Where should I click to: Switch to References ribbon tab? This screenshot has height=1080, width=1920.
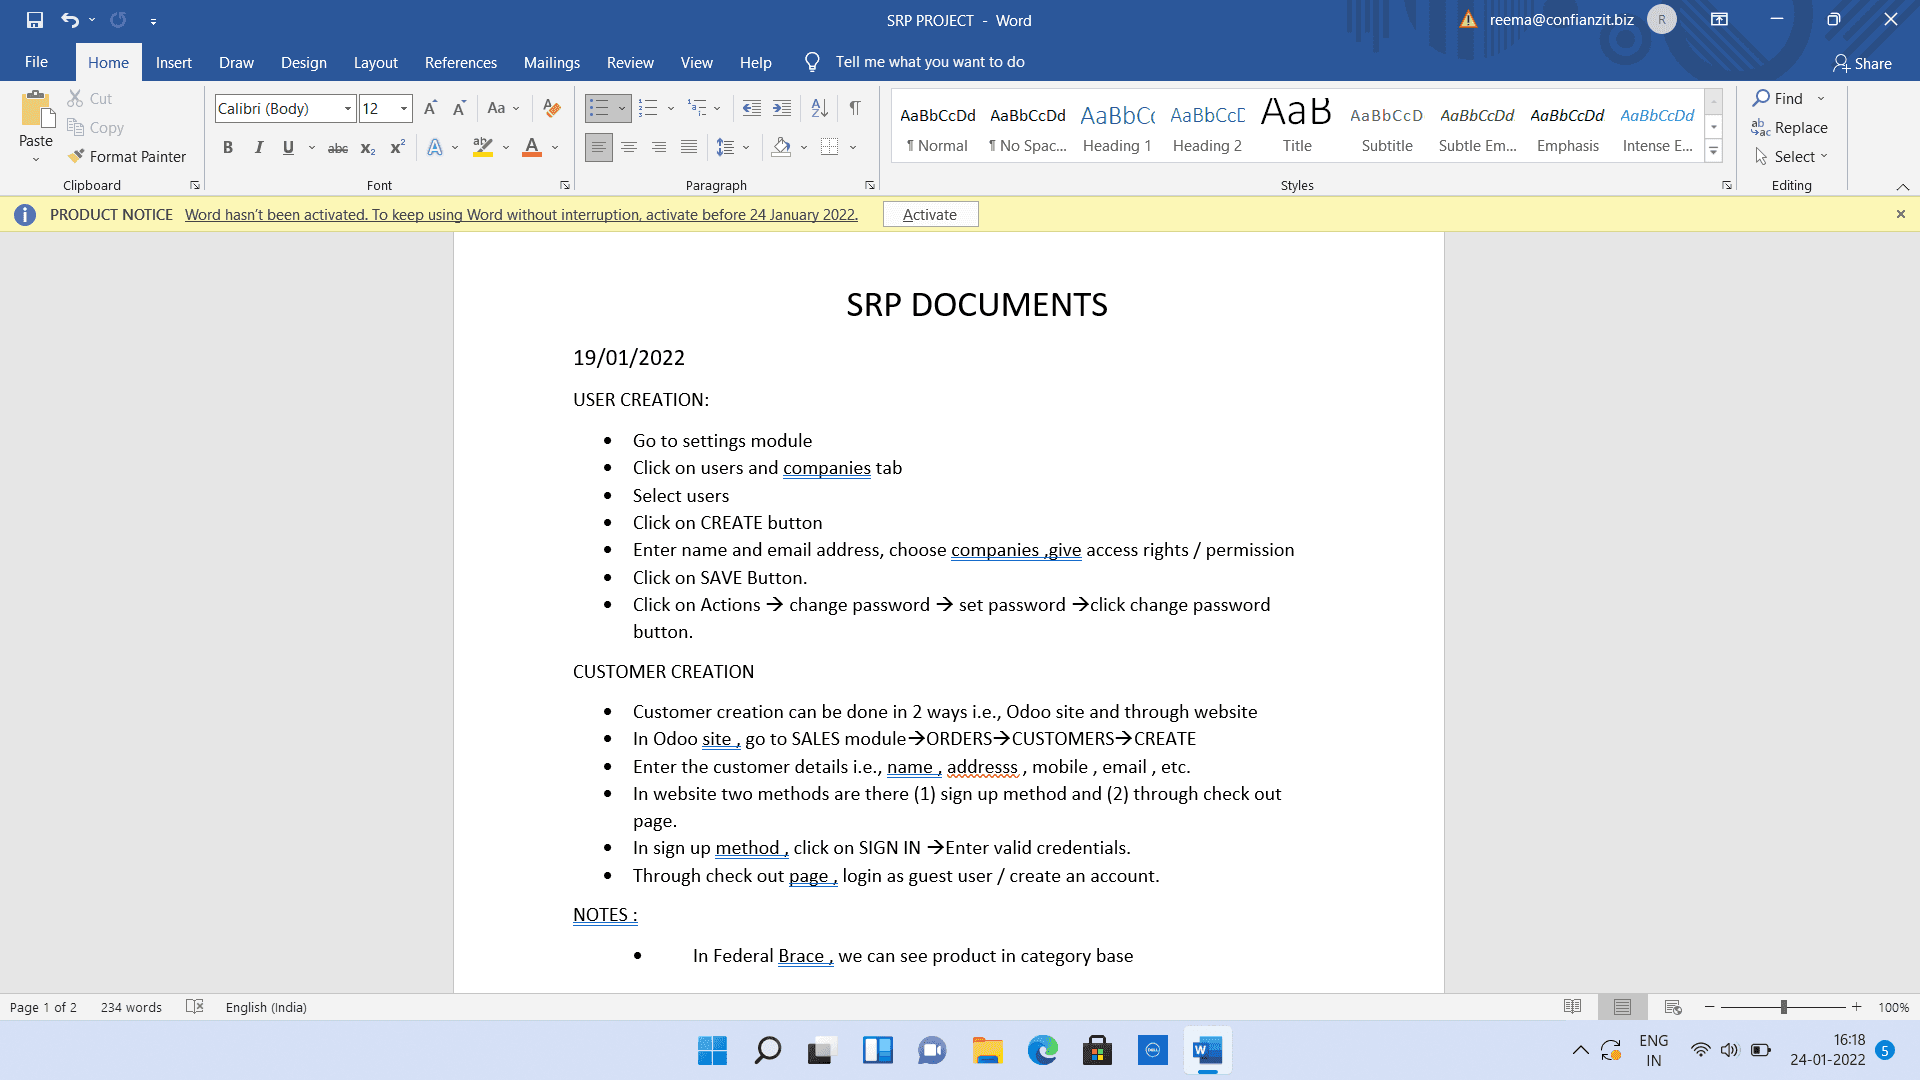pos(461,62)
